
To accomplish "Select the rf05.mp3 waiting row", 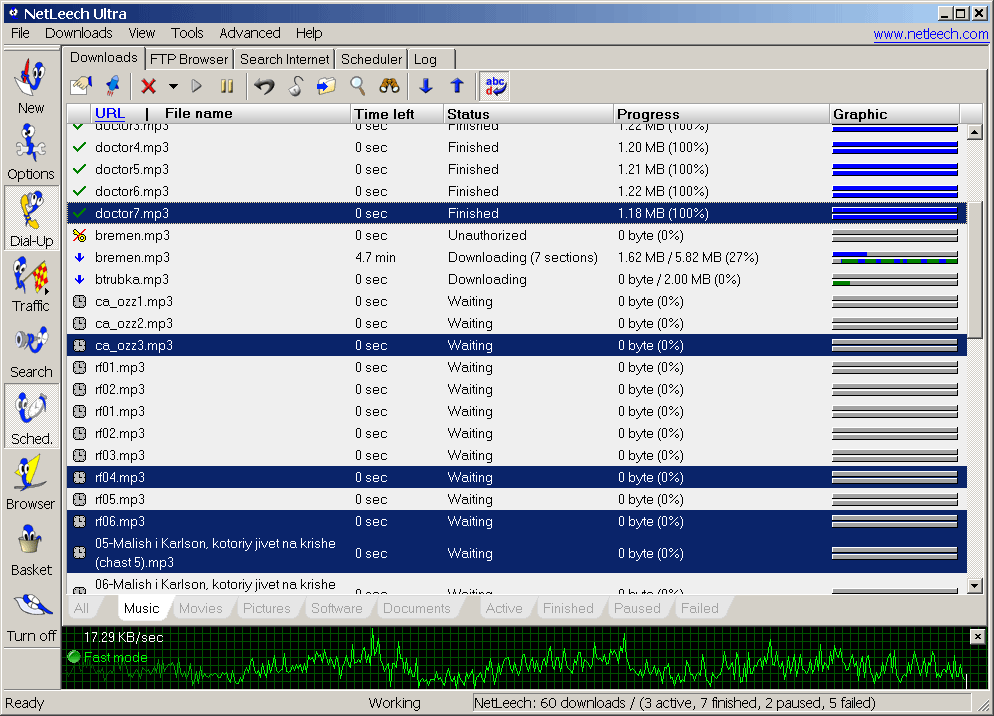I will 517,499.
